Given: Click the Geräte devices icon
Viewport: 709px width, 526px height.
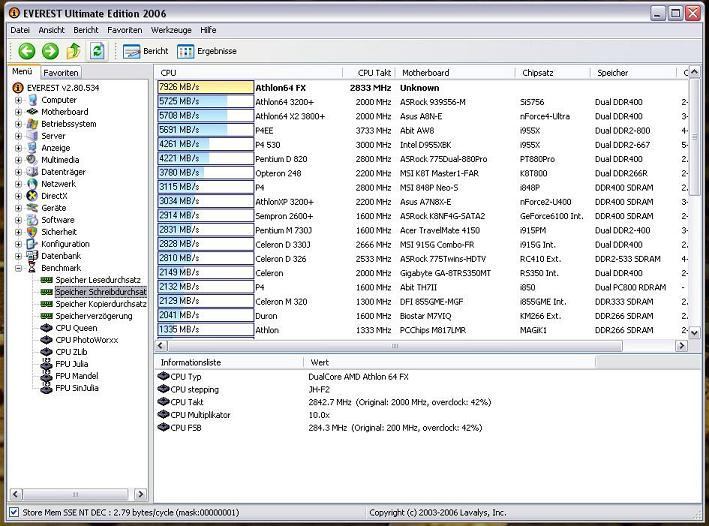Looking at the screenshot, I should (x=32, y=208).
